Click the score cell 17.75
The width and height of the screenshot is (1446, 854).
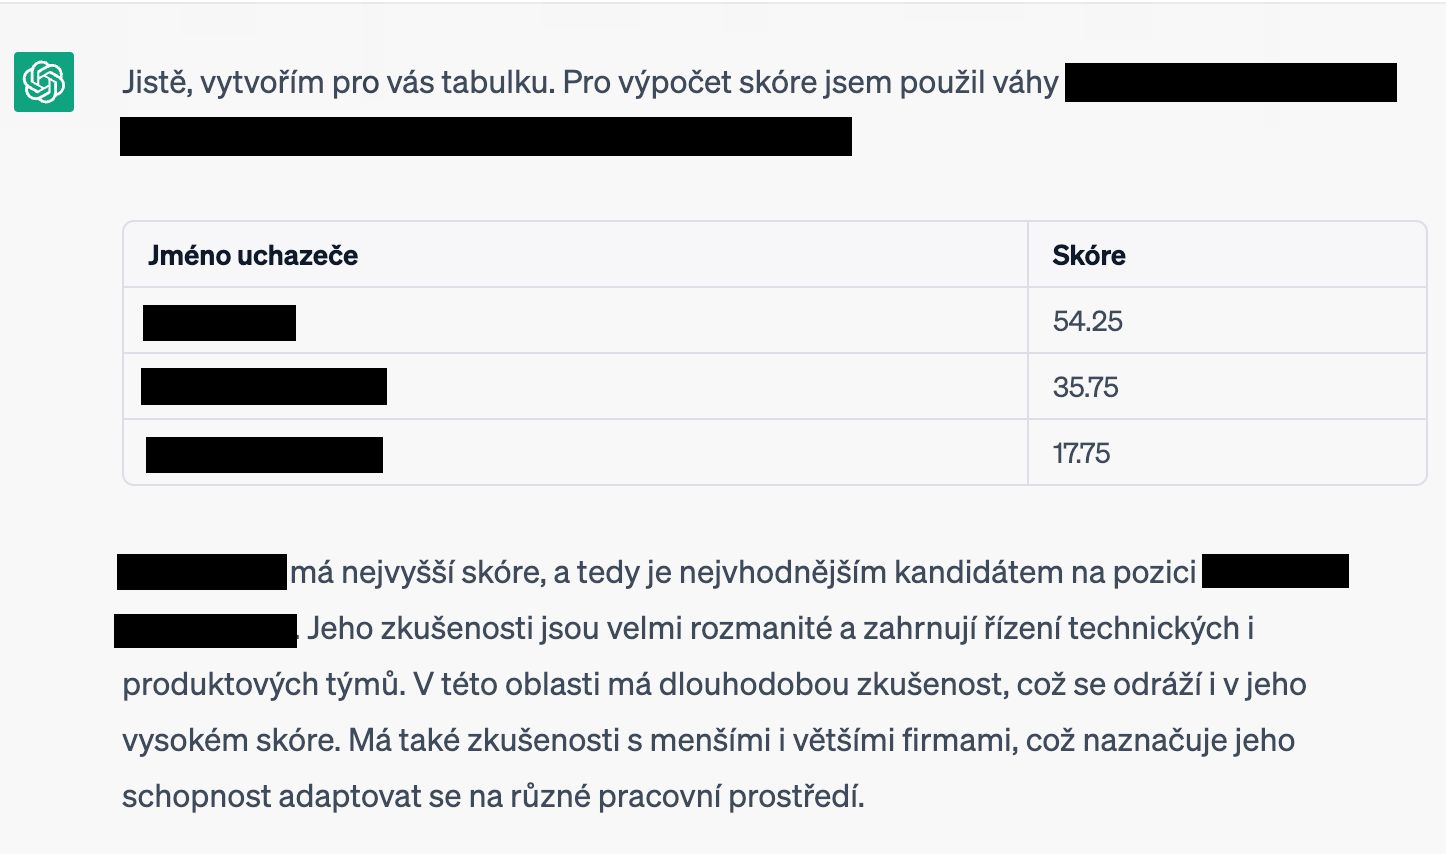coord(1081,453)
